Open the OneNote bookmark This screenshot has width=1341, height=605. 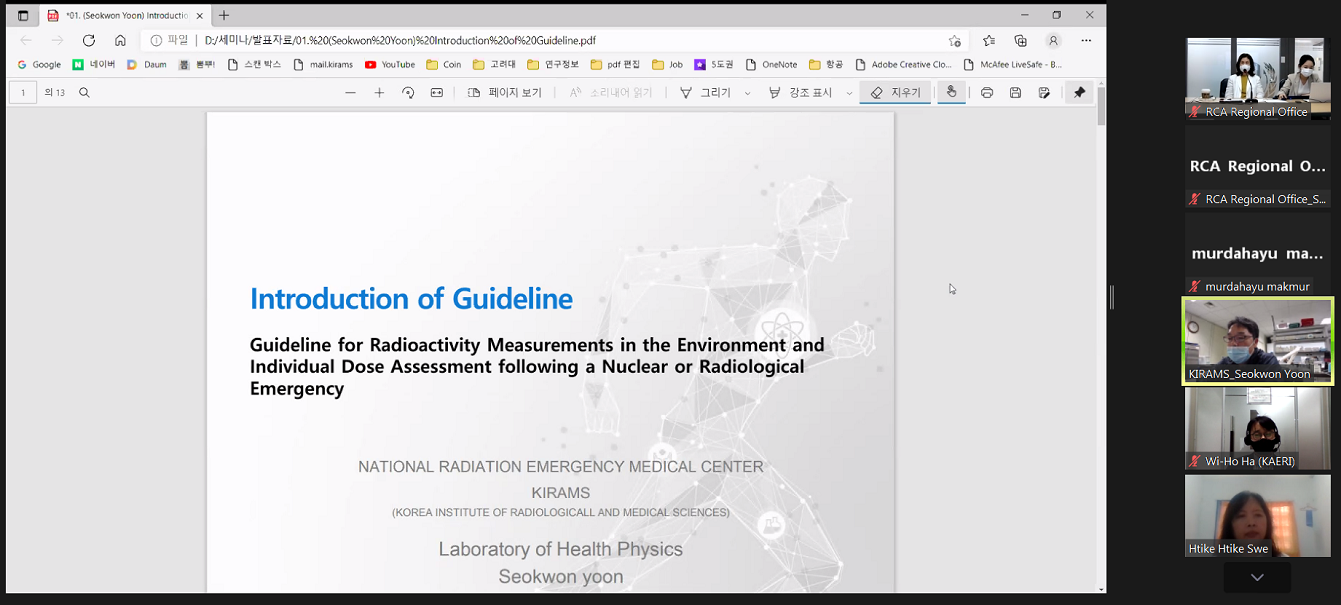(x=771, y=65)
